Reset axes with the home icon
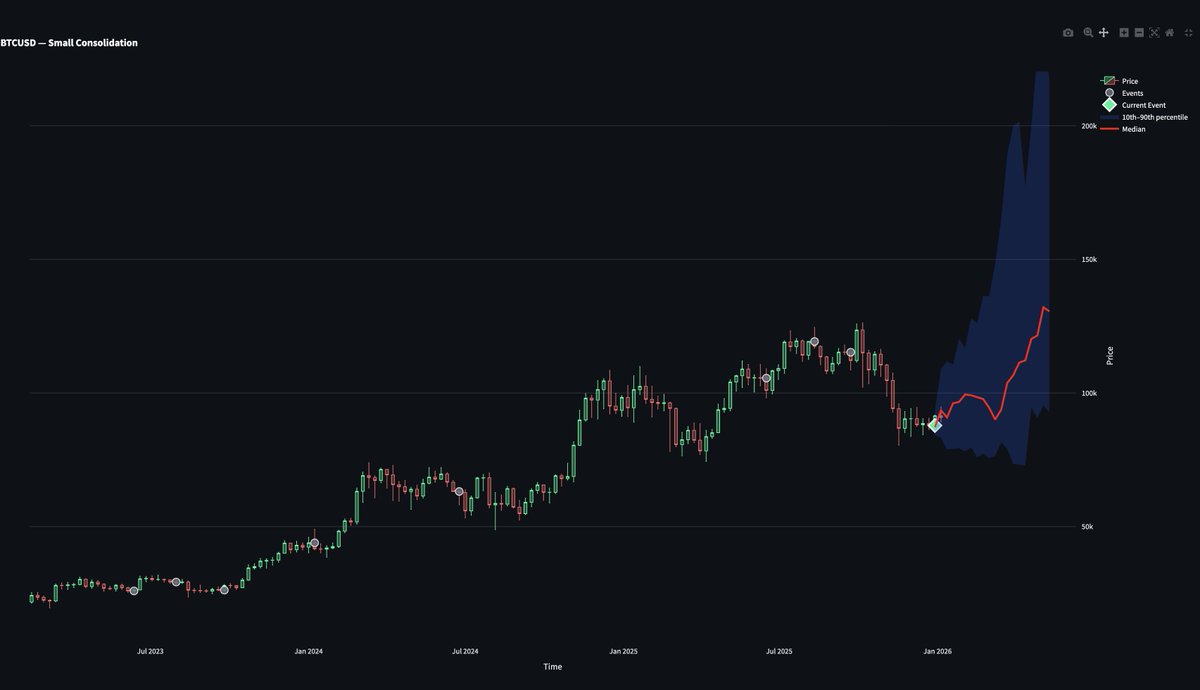 (1169, 33)
